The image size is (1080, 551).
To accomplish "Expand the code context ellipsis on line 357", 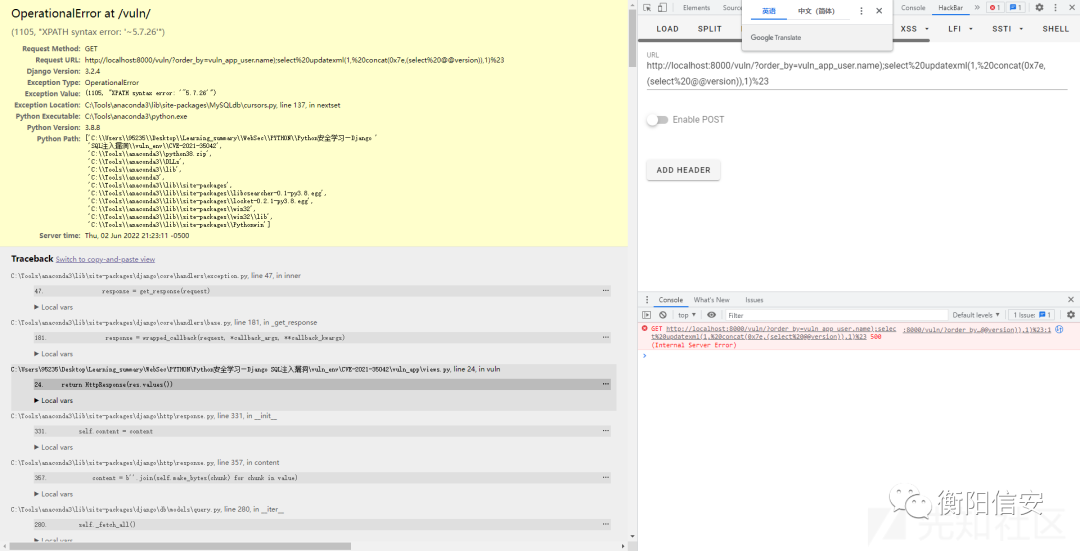I will tap(605, 477).
